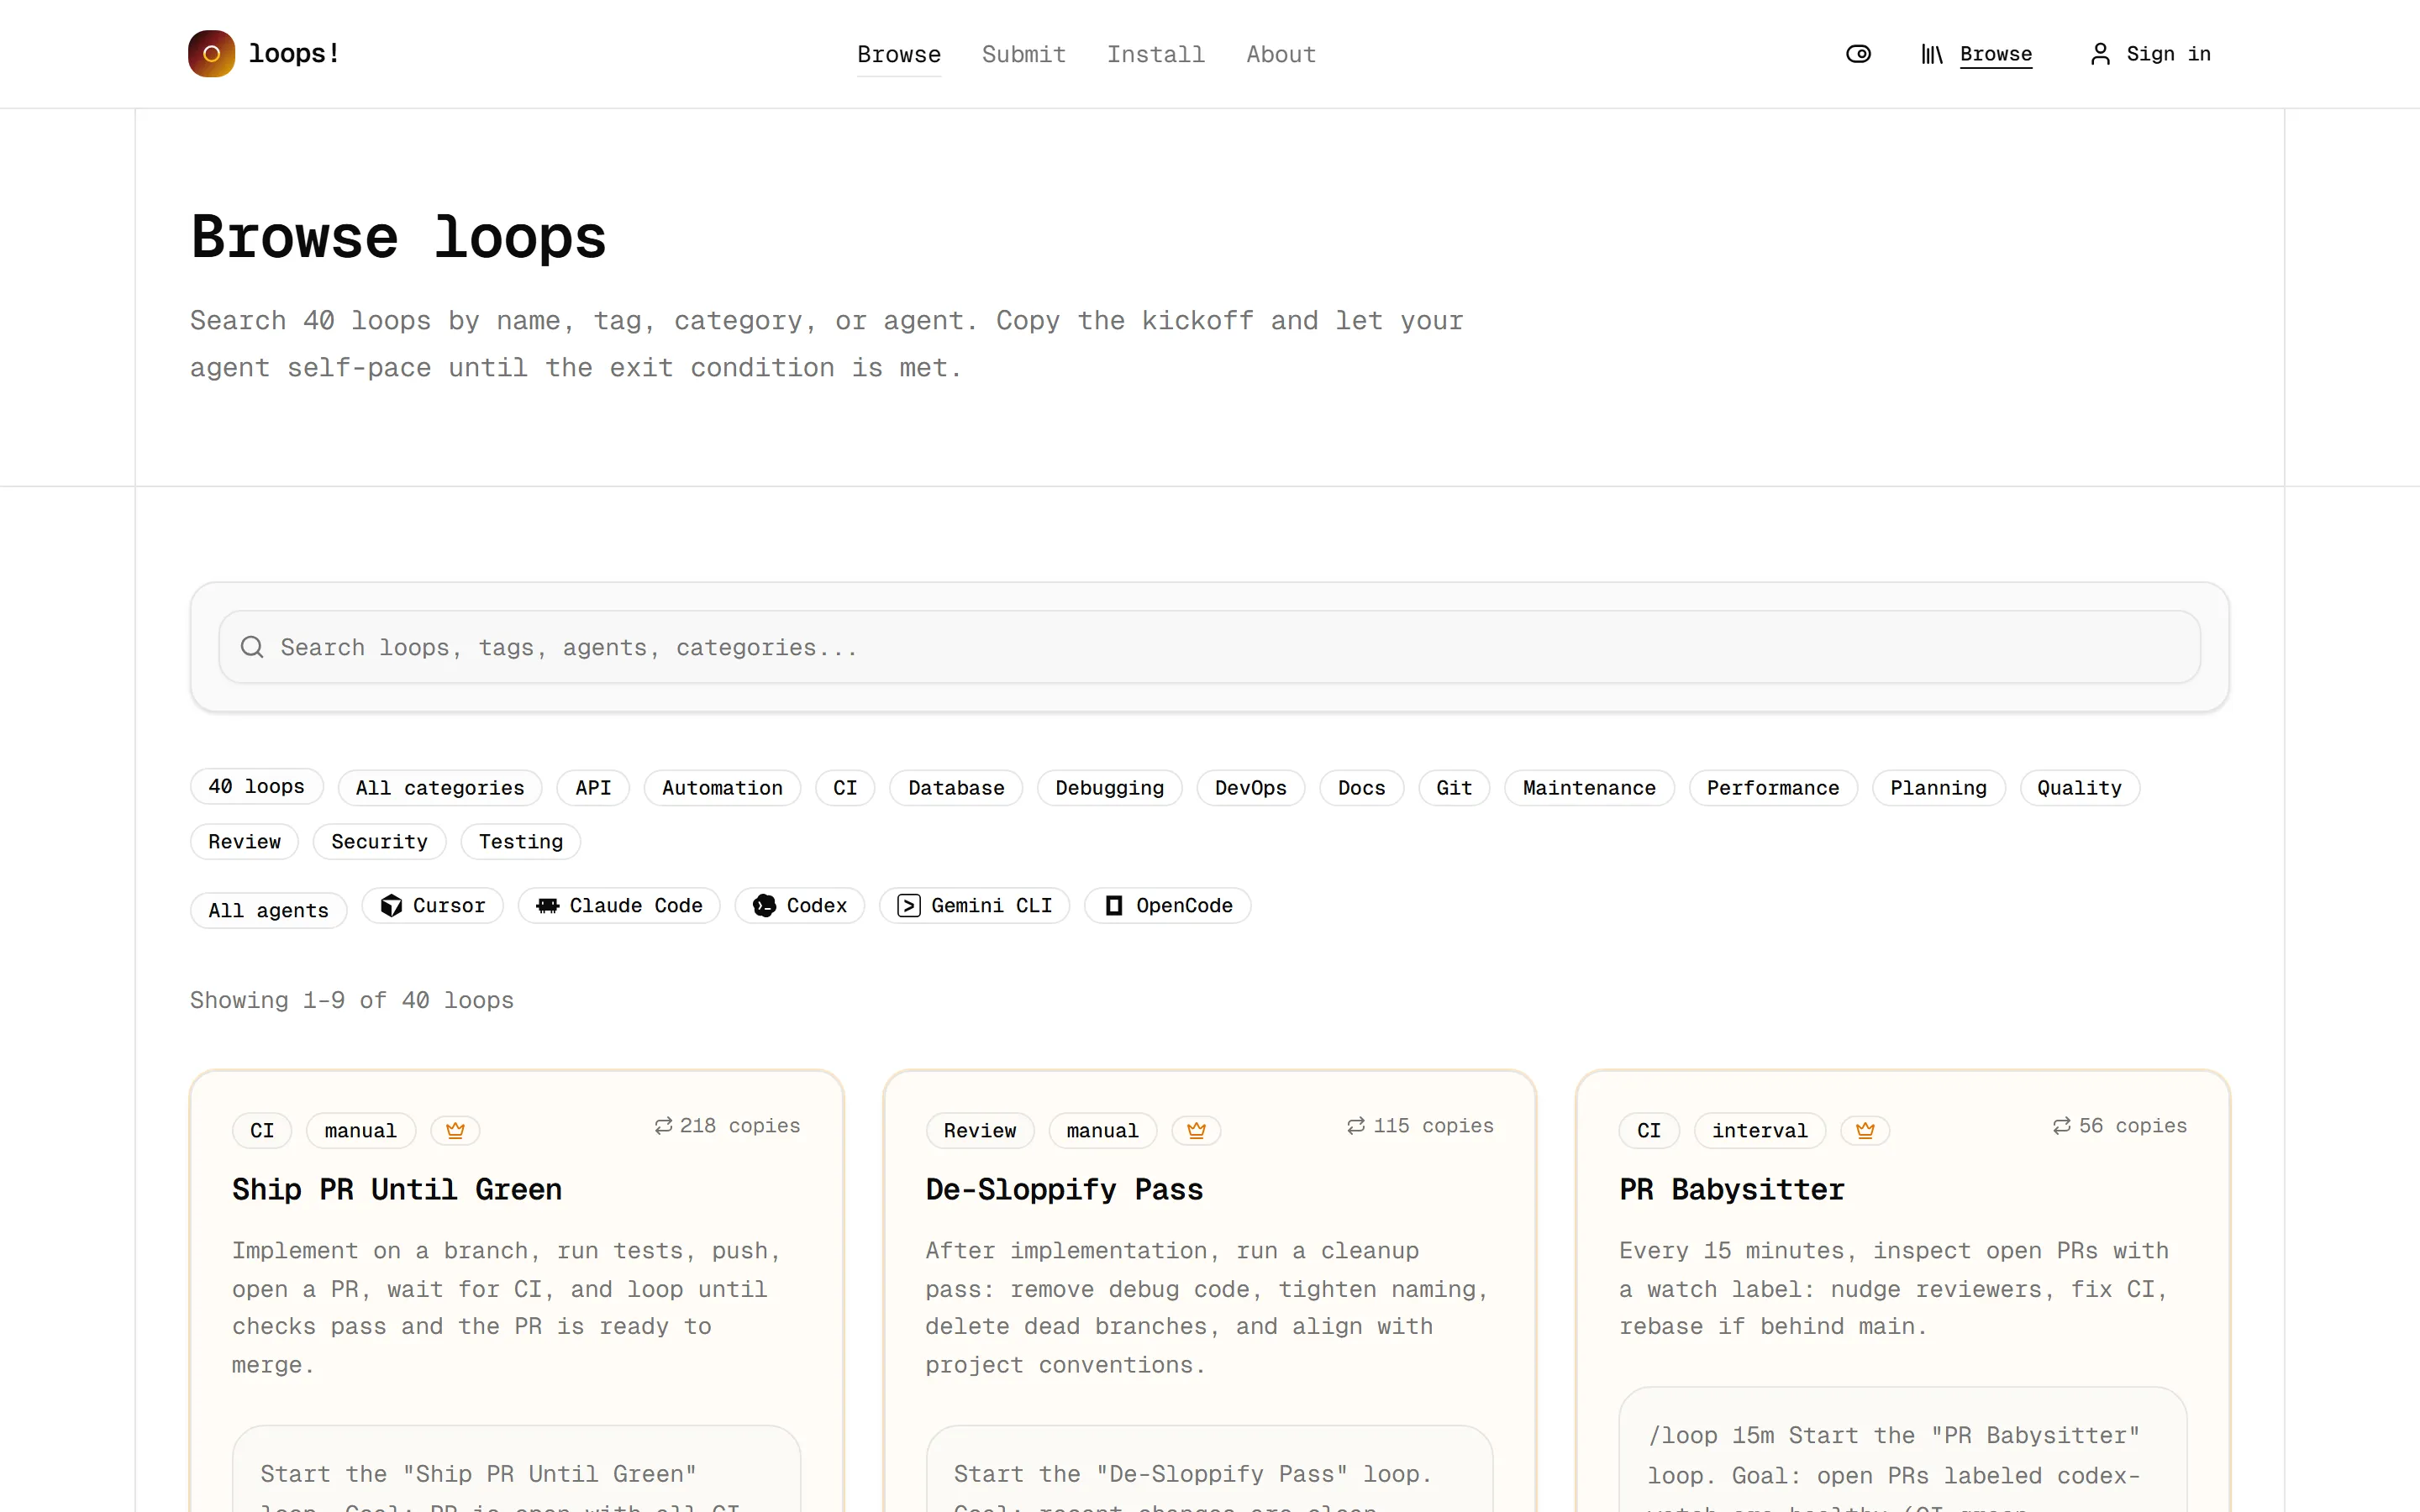
Task: Filter by OpenCode agent
Action: click(1167, 906)
